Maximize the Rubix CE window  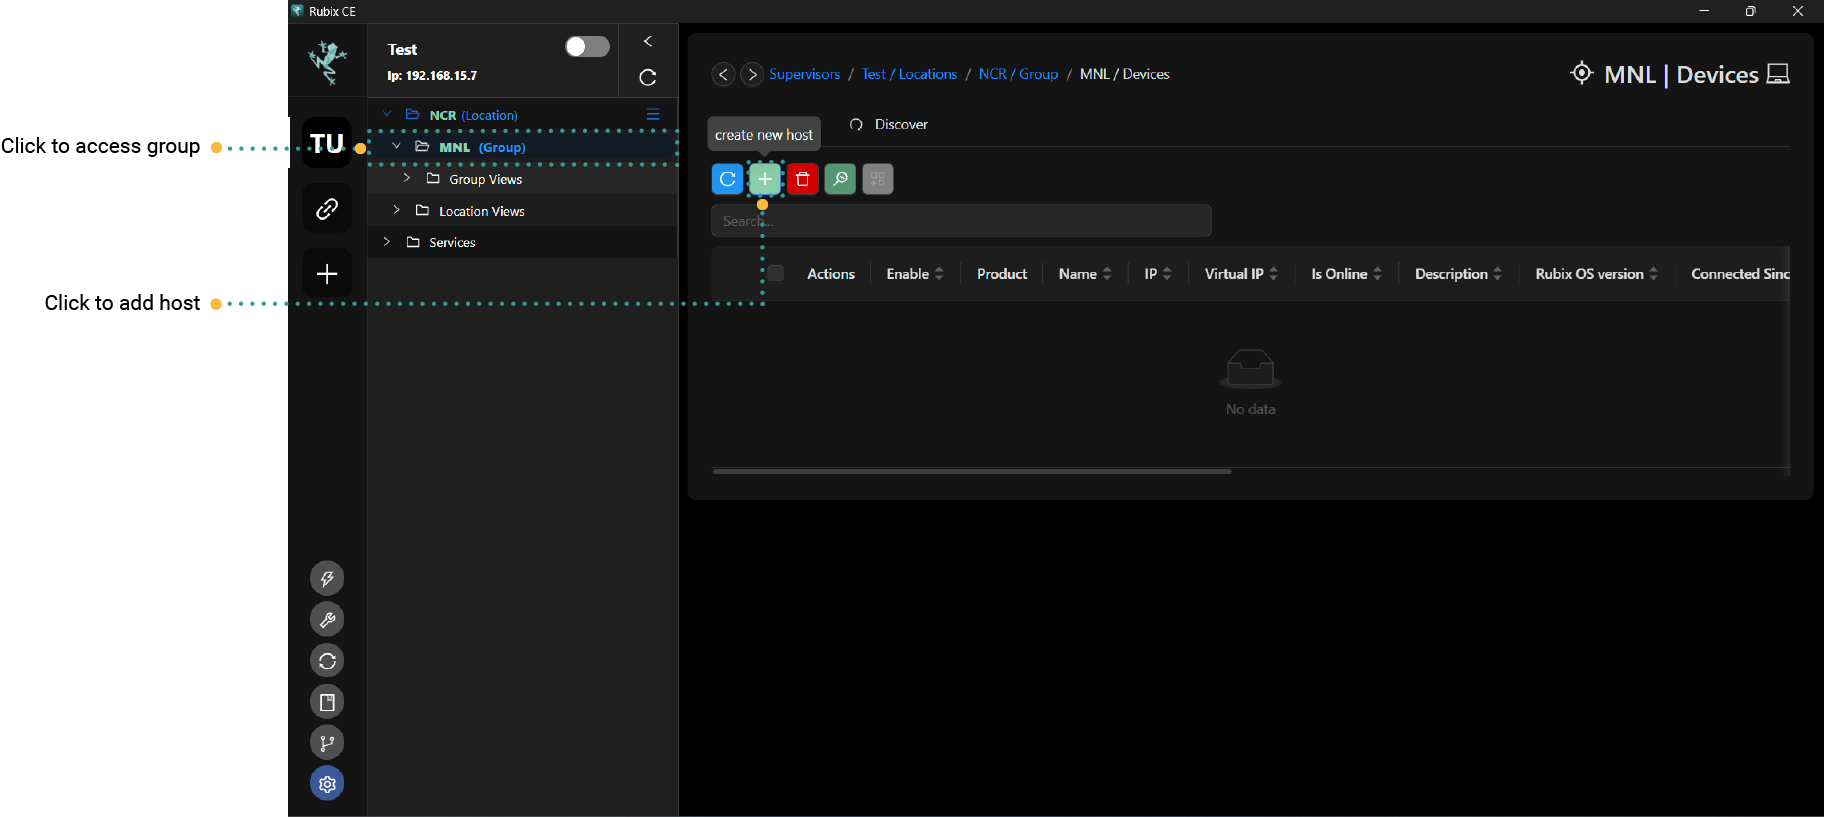click(1750, 11)
